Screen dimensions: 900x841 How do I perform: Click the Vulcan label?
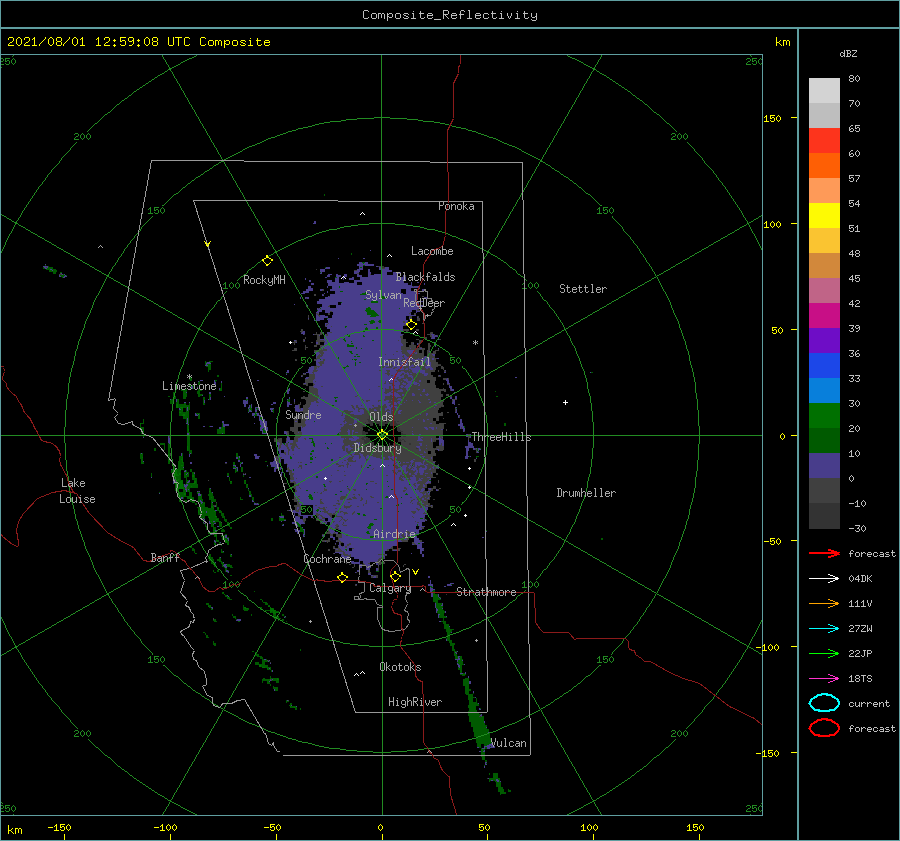coord(509,743)
